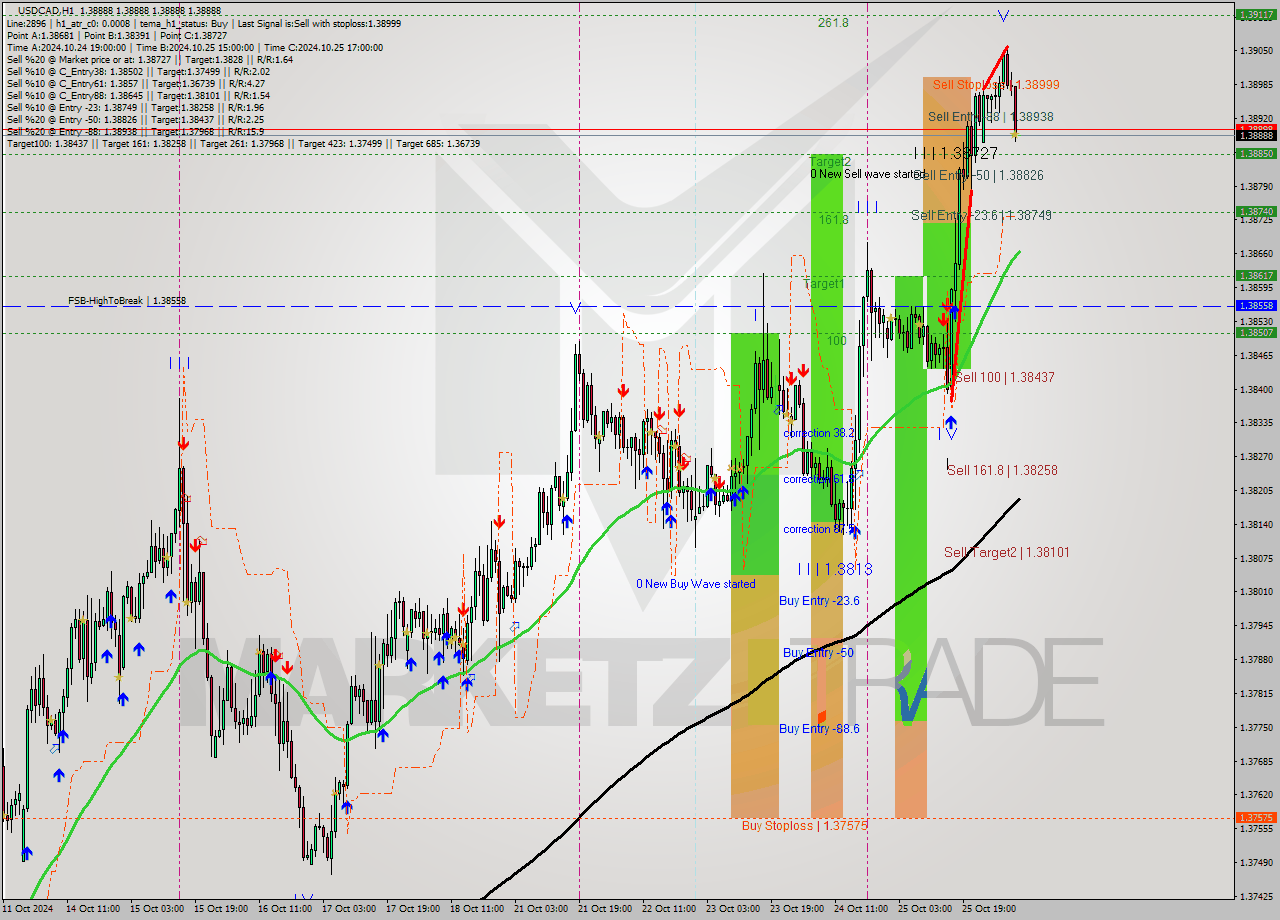The image size is (1280, 920).
Task: Click the 161.8 label on the green column
Action: (833, 219)
